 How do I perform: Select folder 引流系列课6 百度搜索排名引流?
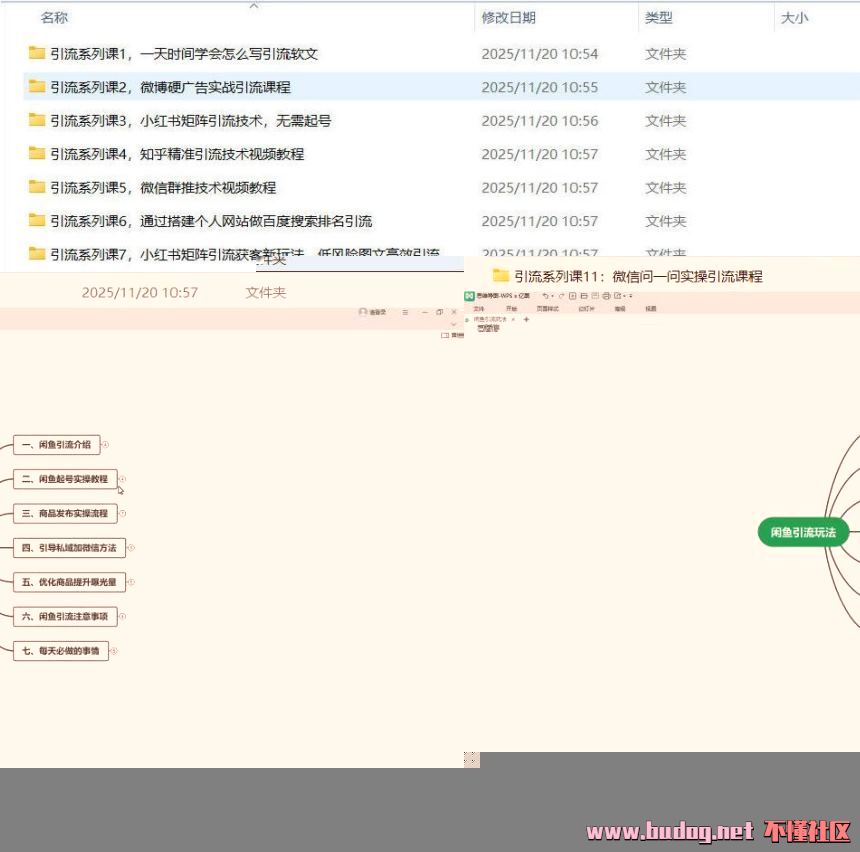click(211, 221)
